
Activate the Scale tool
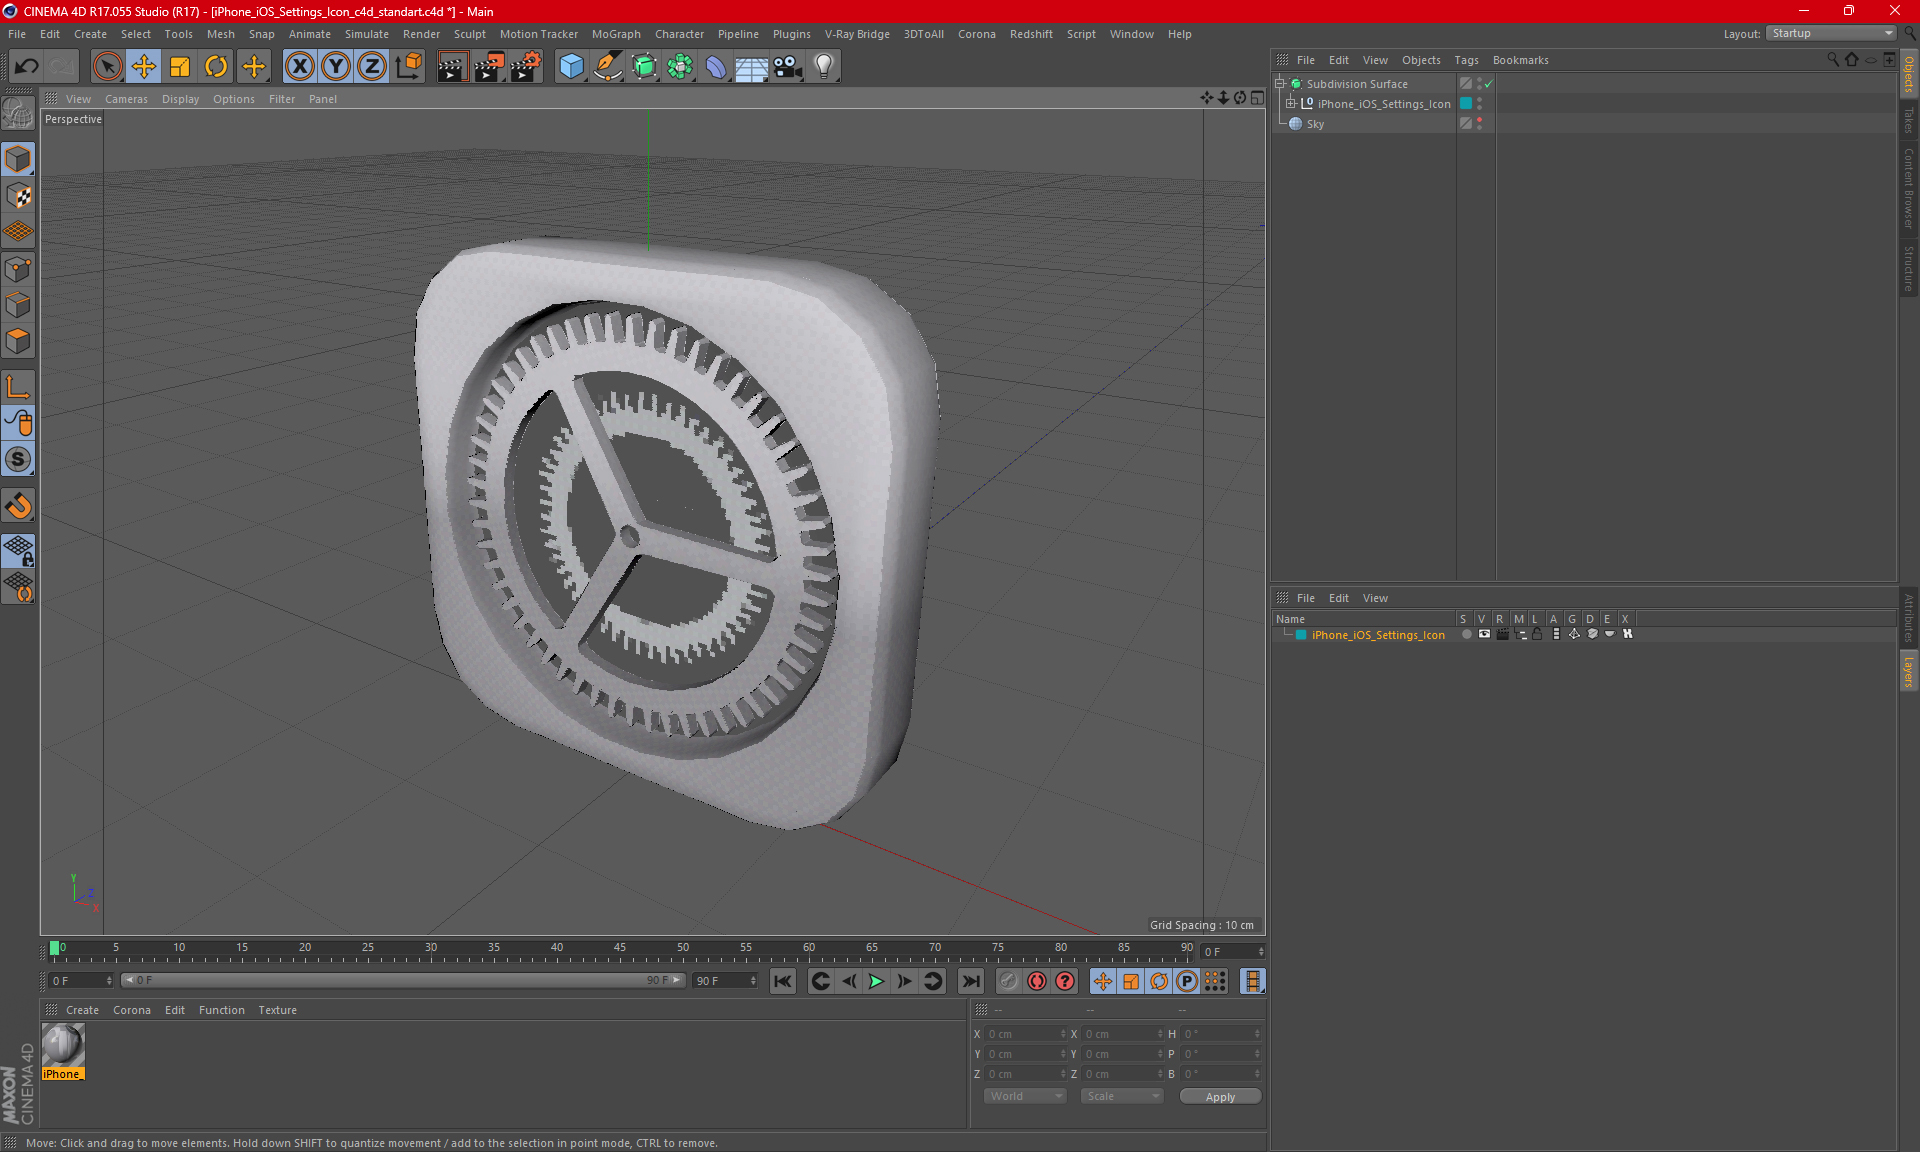click(180, 66)
